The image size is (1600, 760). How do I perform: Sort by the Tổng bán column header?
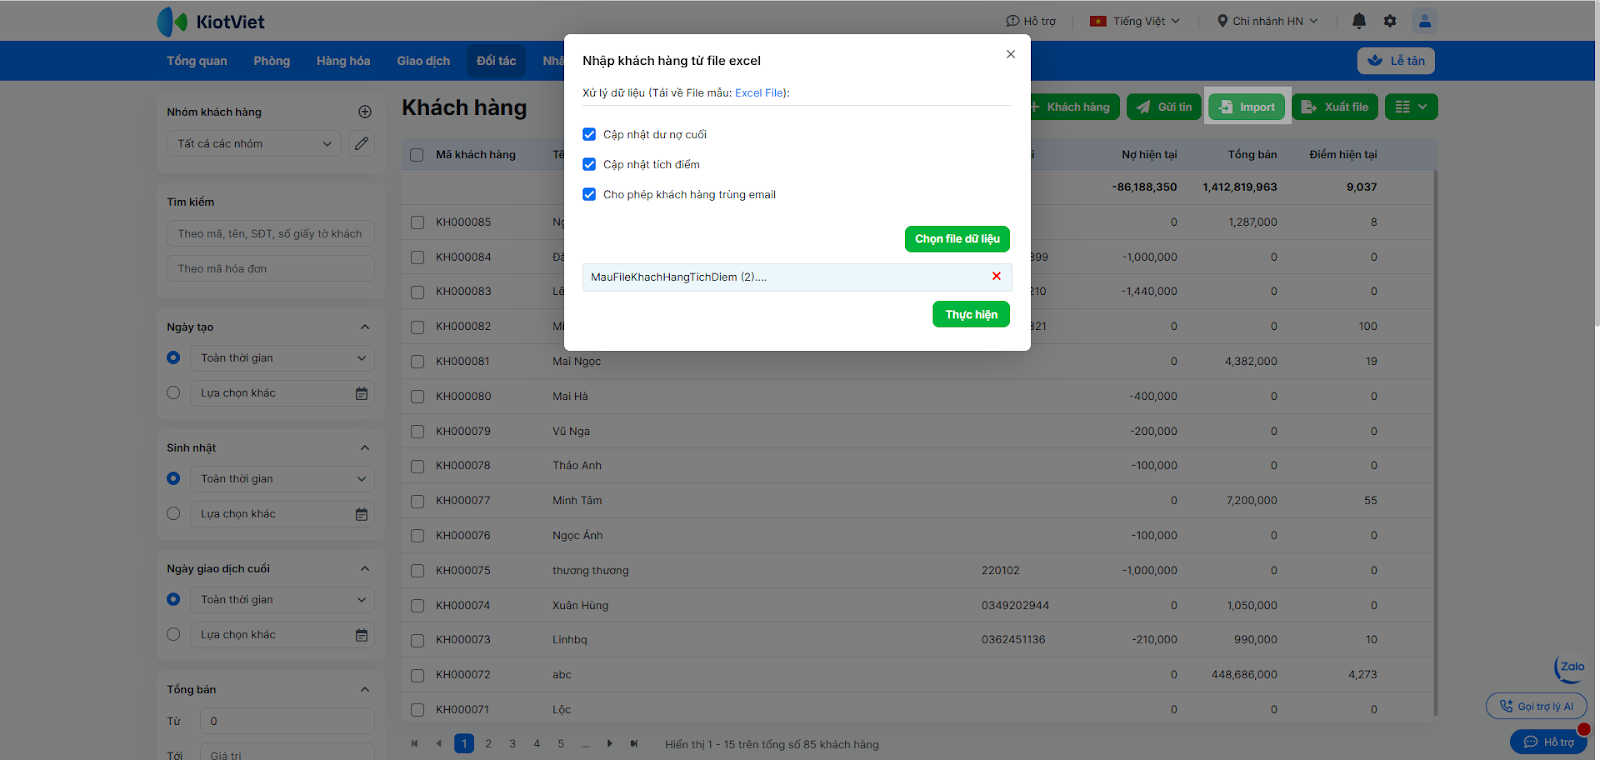(x=1252, y=155)
